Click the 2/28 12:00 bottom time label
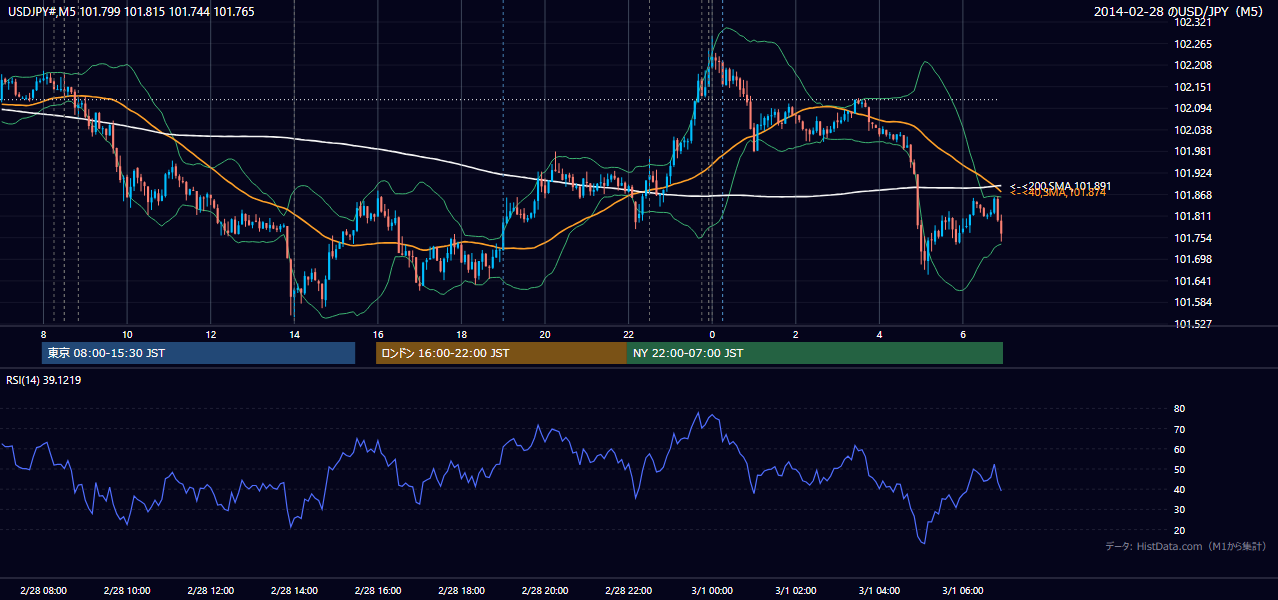1278x600 pixels. pyautogui.click(x=210, y=590)
